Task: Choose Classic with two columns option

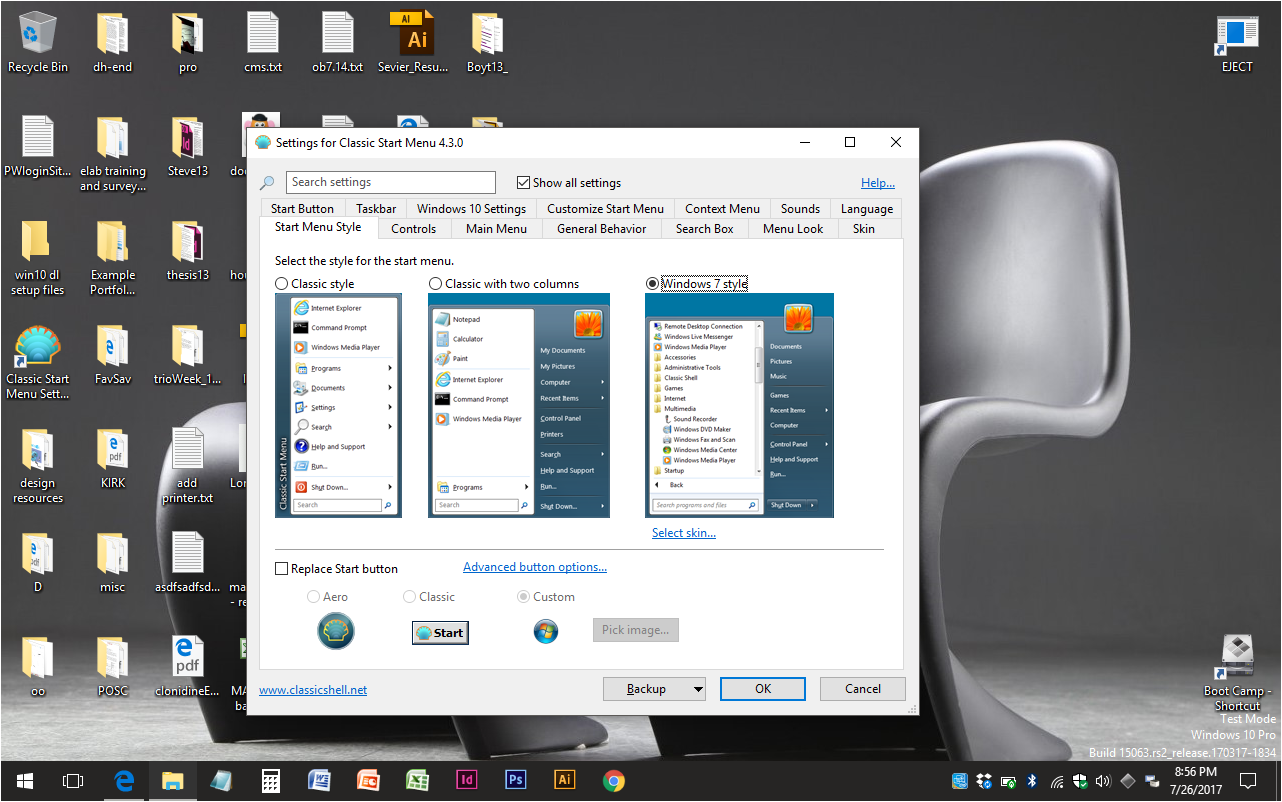Action: pyautogui.click(x=435, y=284)
